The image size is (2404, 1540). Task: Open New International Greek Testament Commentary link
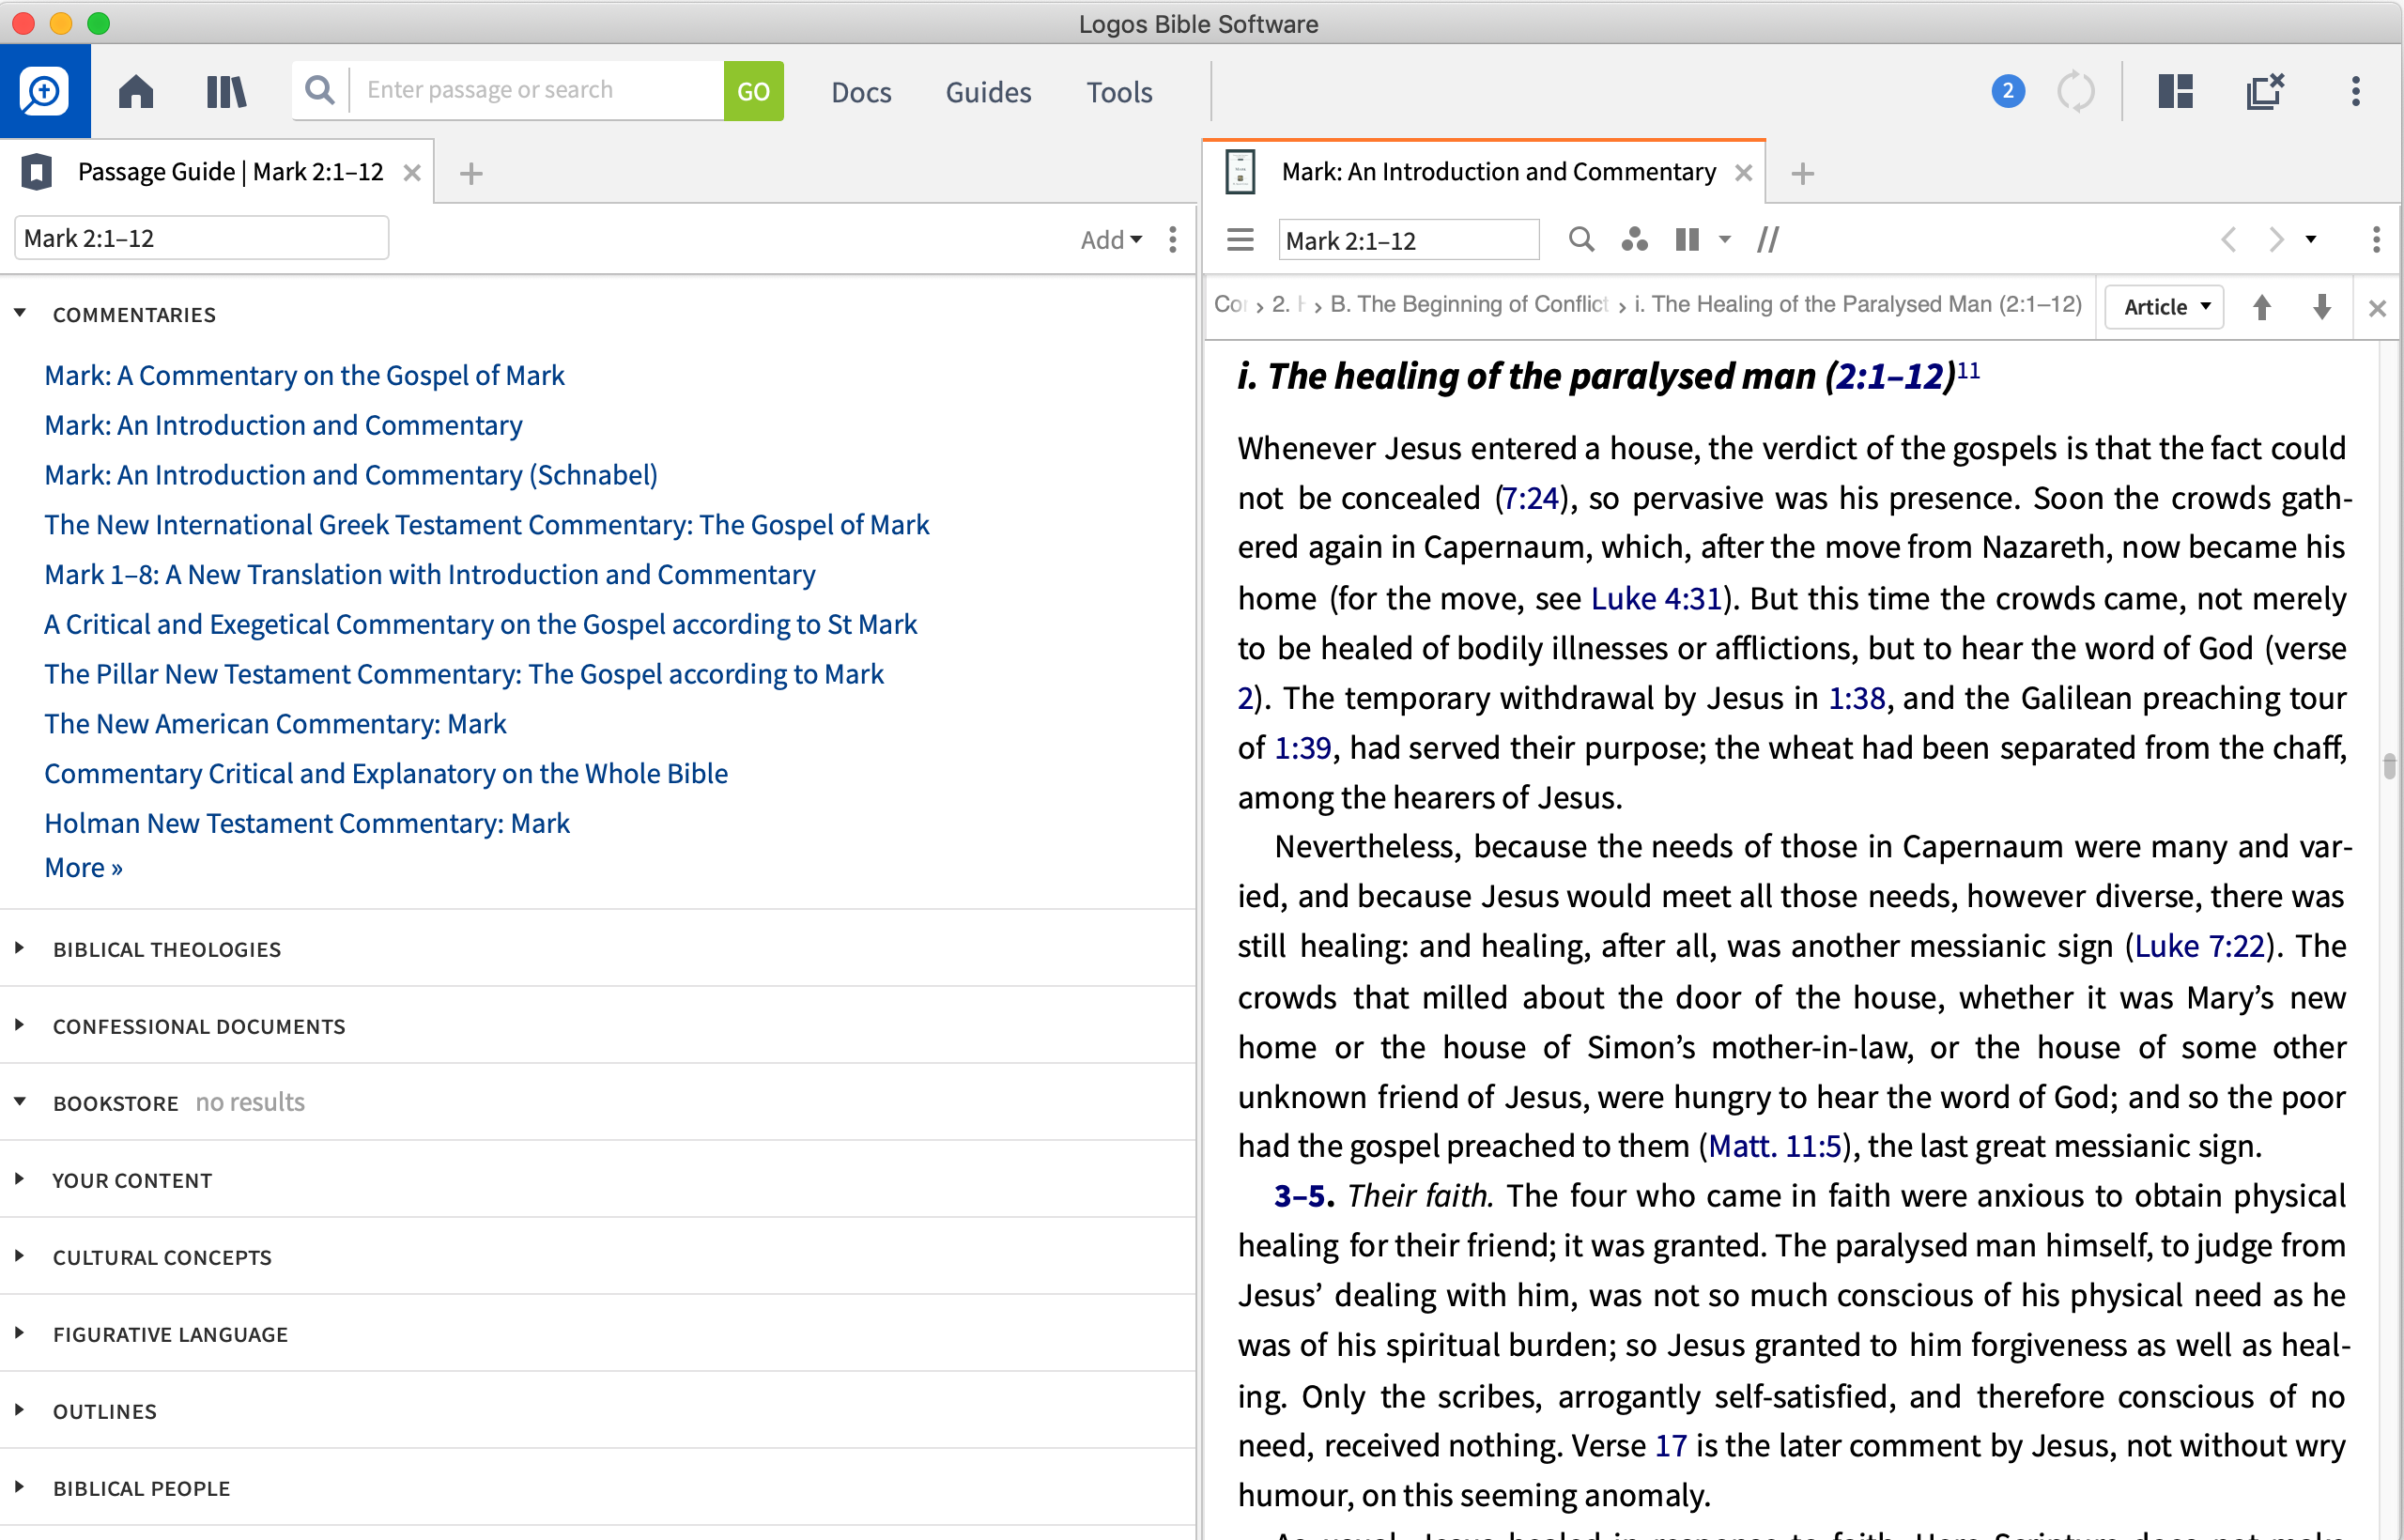pyautogui.click(x=487, y=525)
